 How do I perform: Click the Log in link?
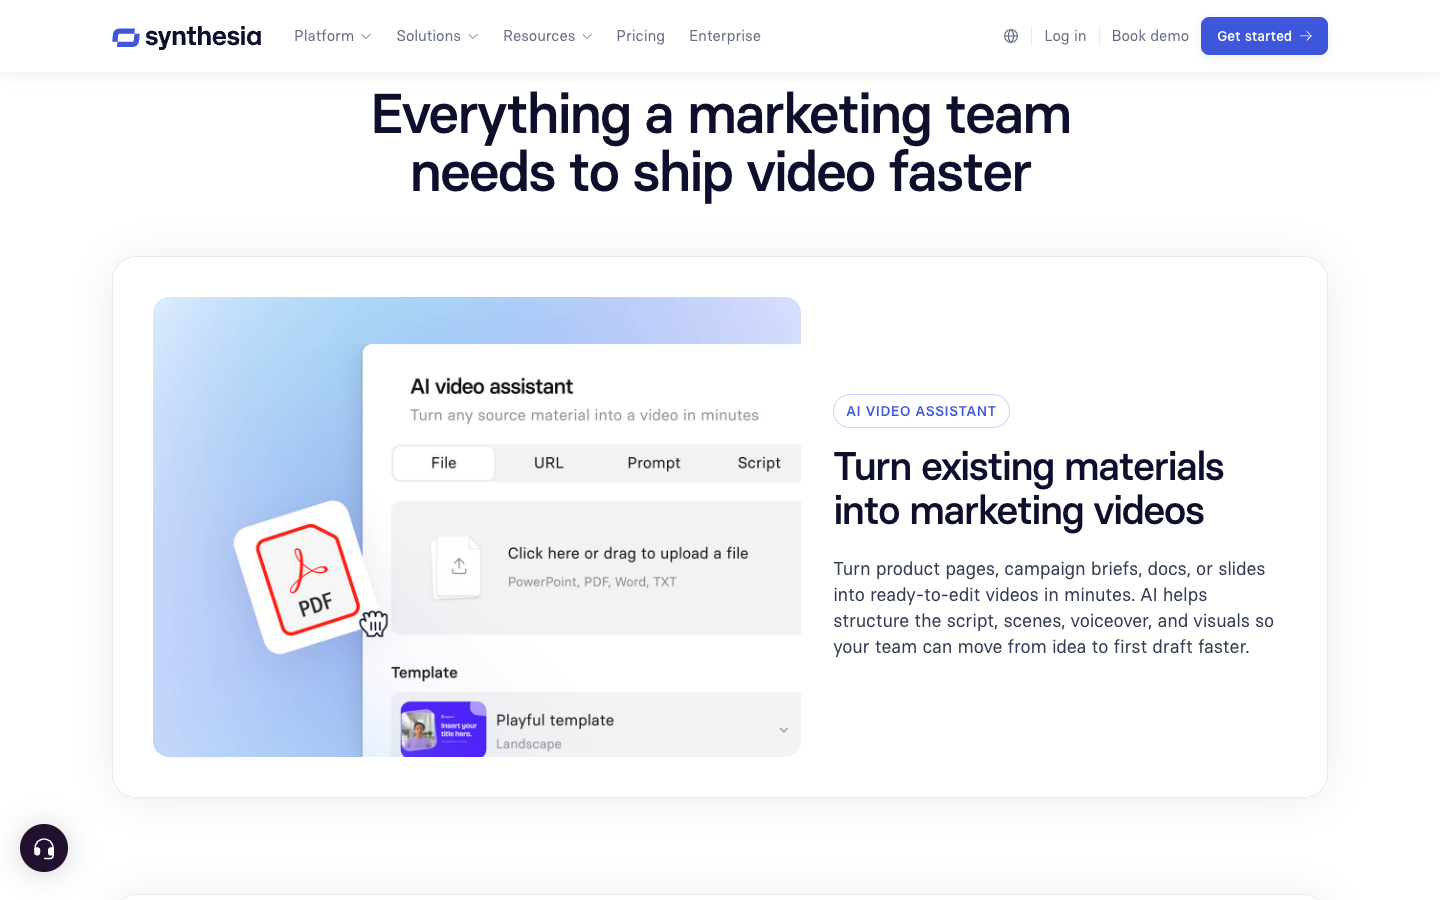coord(1065,36)
